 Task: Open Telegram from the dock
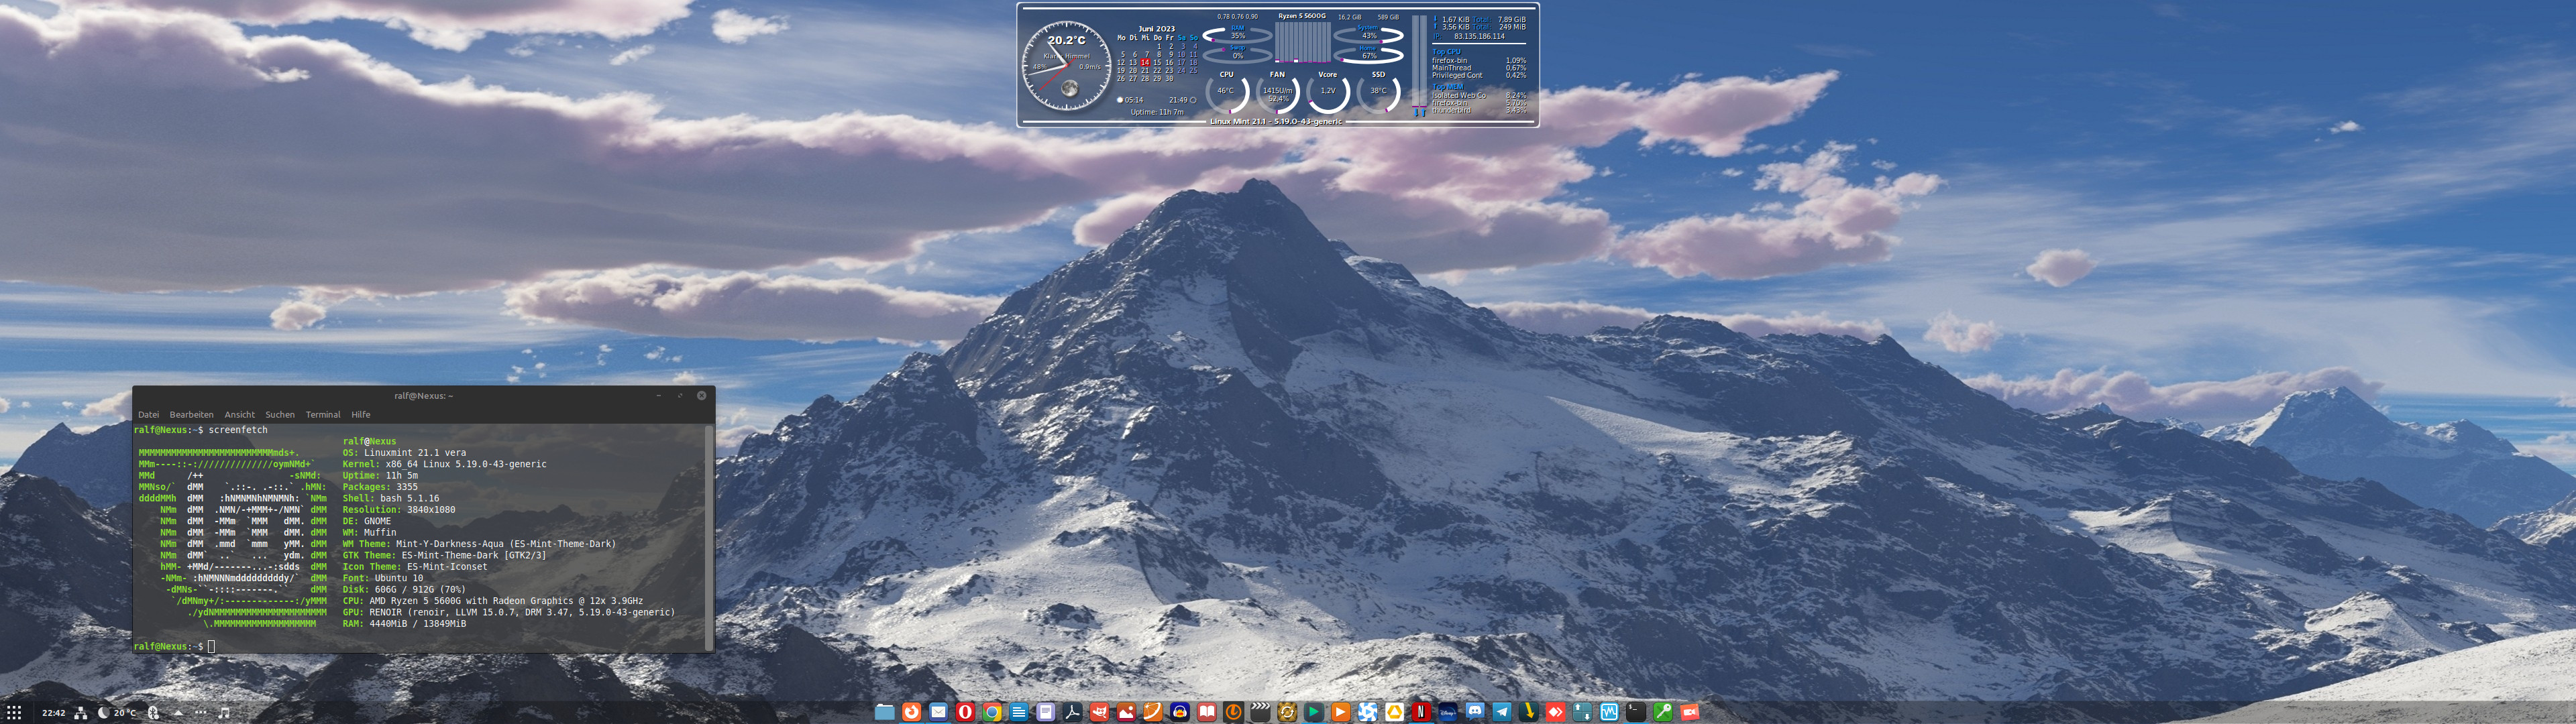[1502, 712]
